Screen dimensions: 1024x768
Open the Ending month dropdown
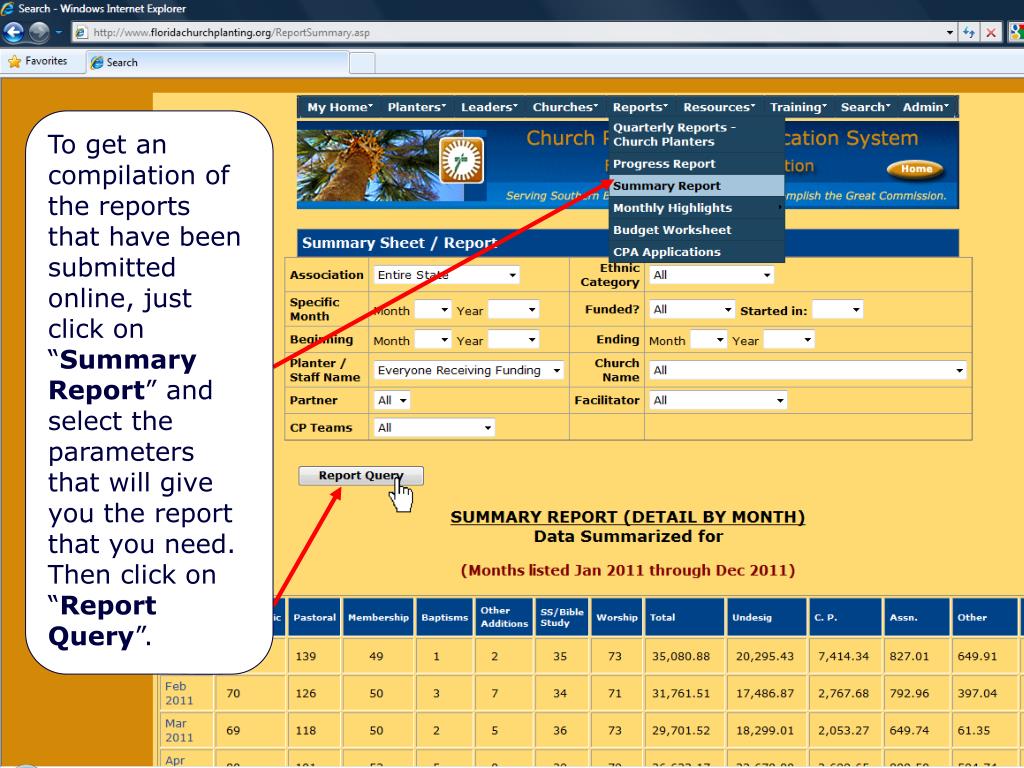tap(709, 340)
